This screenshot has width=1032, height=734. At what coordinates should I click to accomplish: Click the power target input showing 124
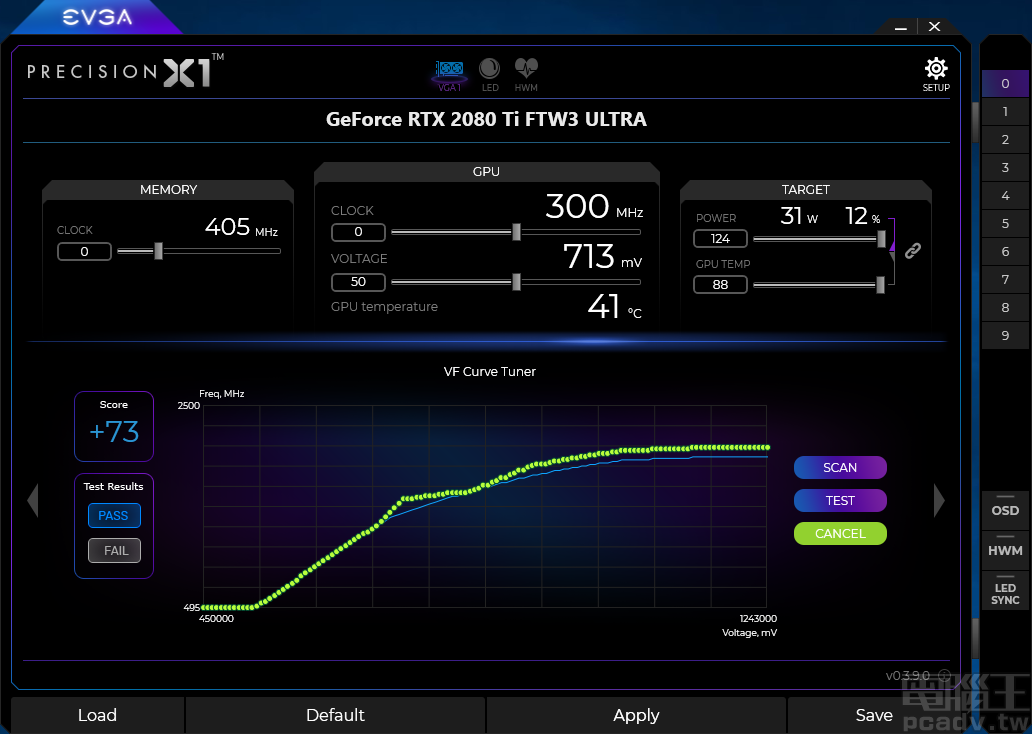[720, 238]
